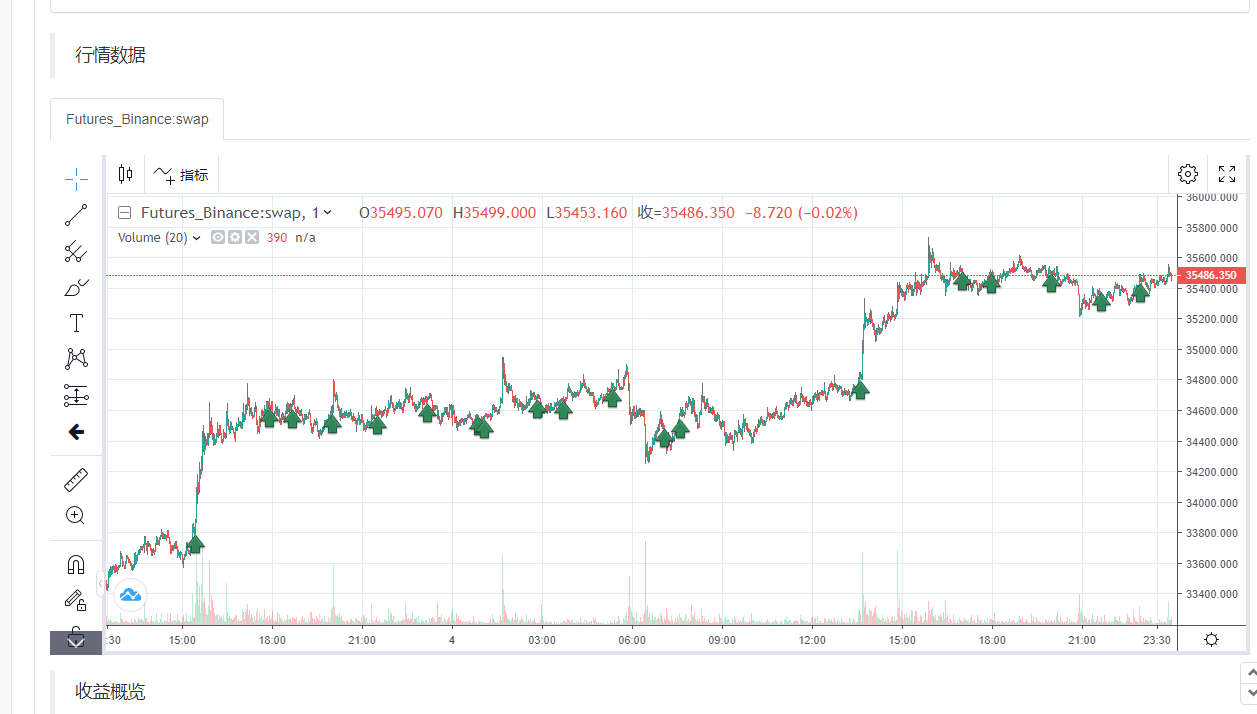The image size is (1257, 714).
Task: Hide the Volume indicator with eye icon
Action: pyautogui.click(x=218, y=237)
